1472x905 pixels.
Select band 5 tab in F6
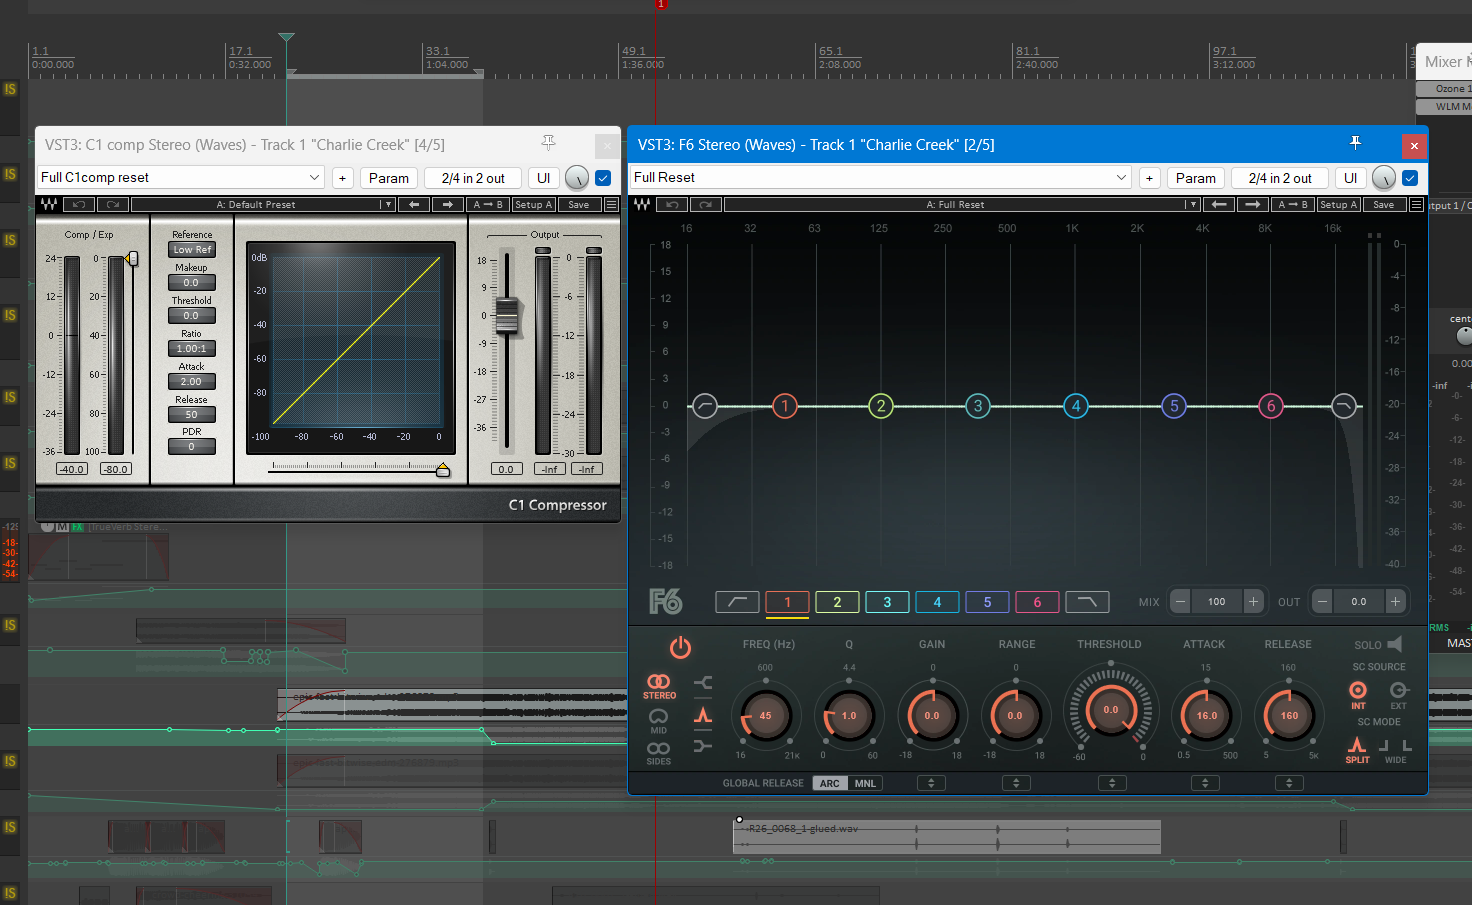(x=987, y=602)
